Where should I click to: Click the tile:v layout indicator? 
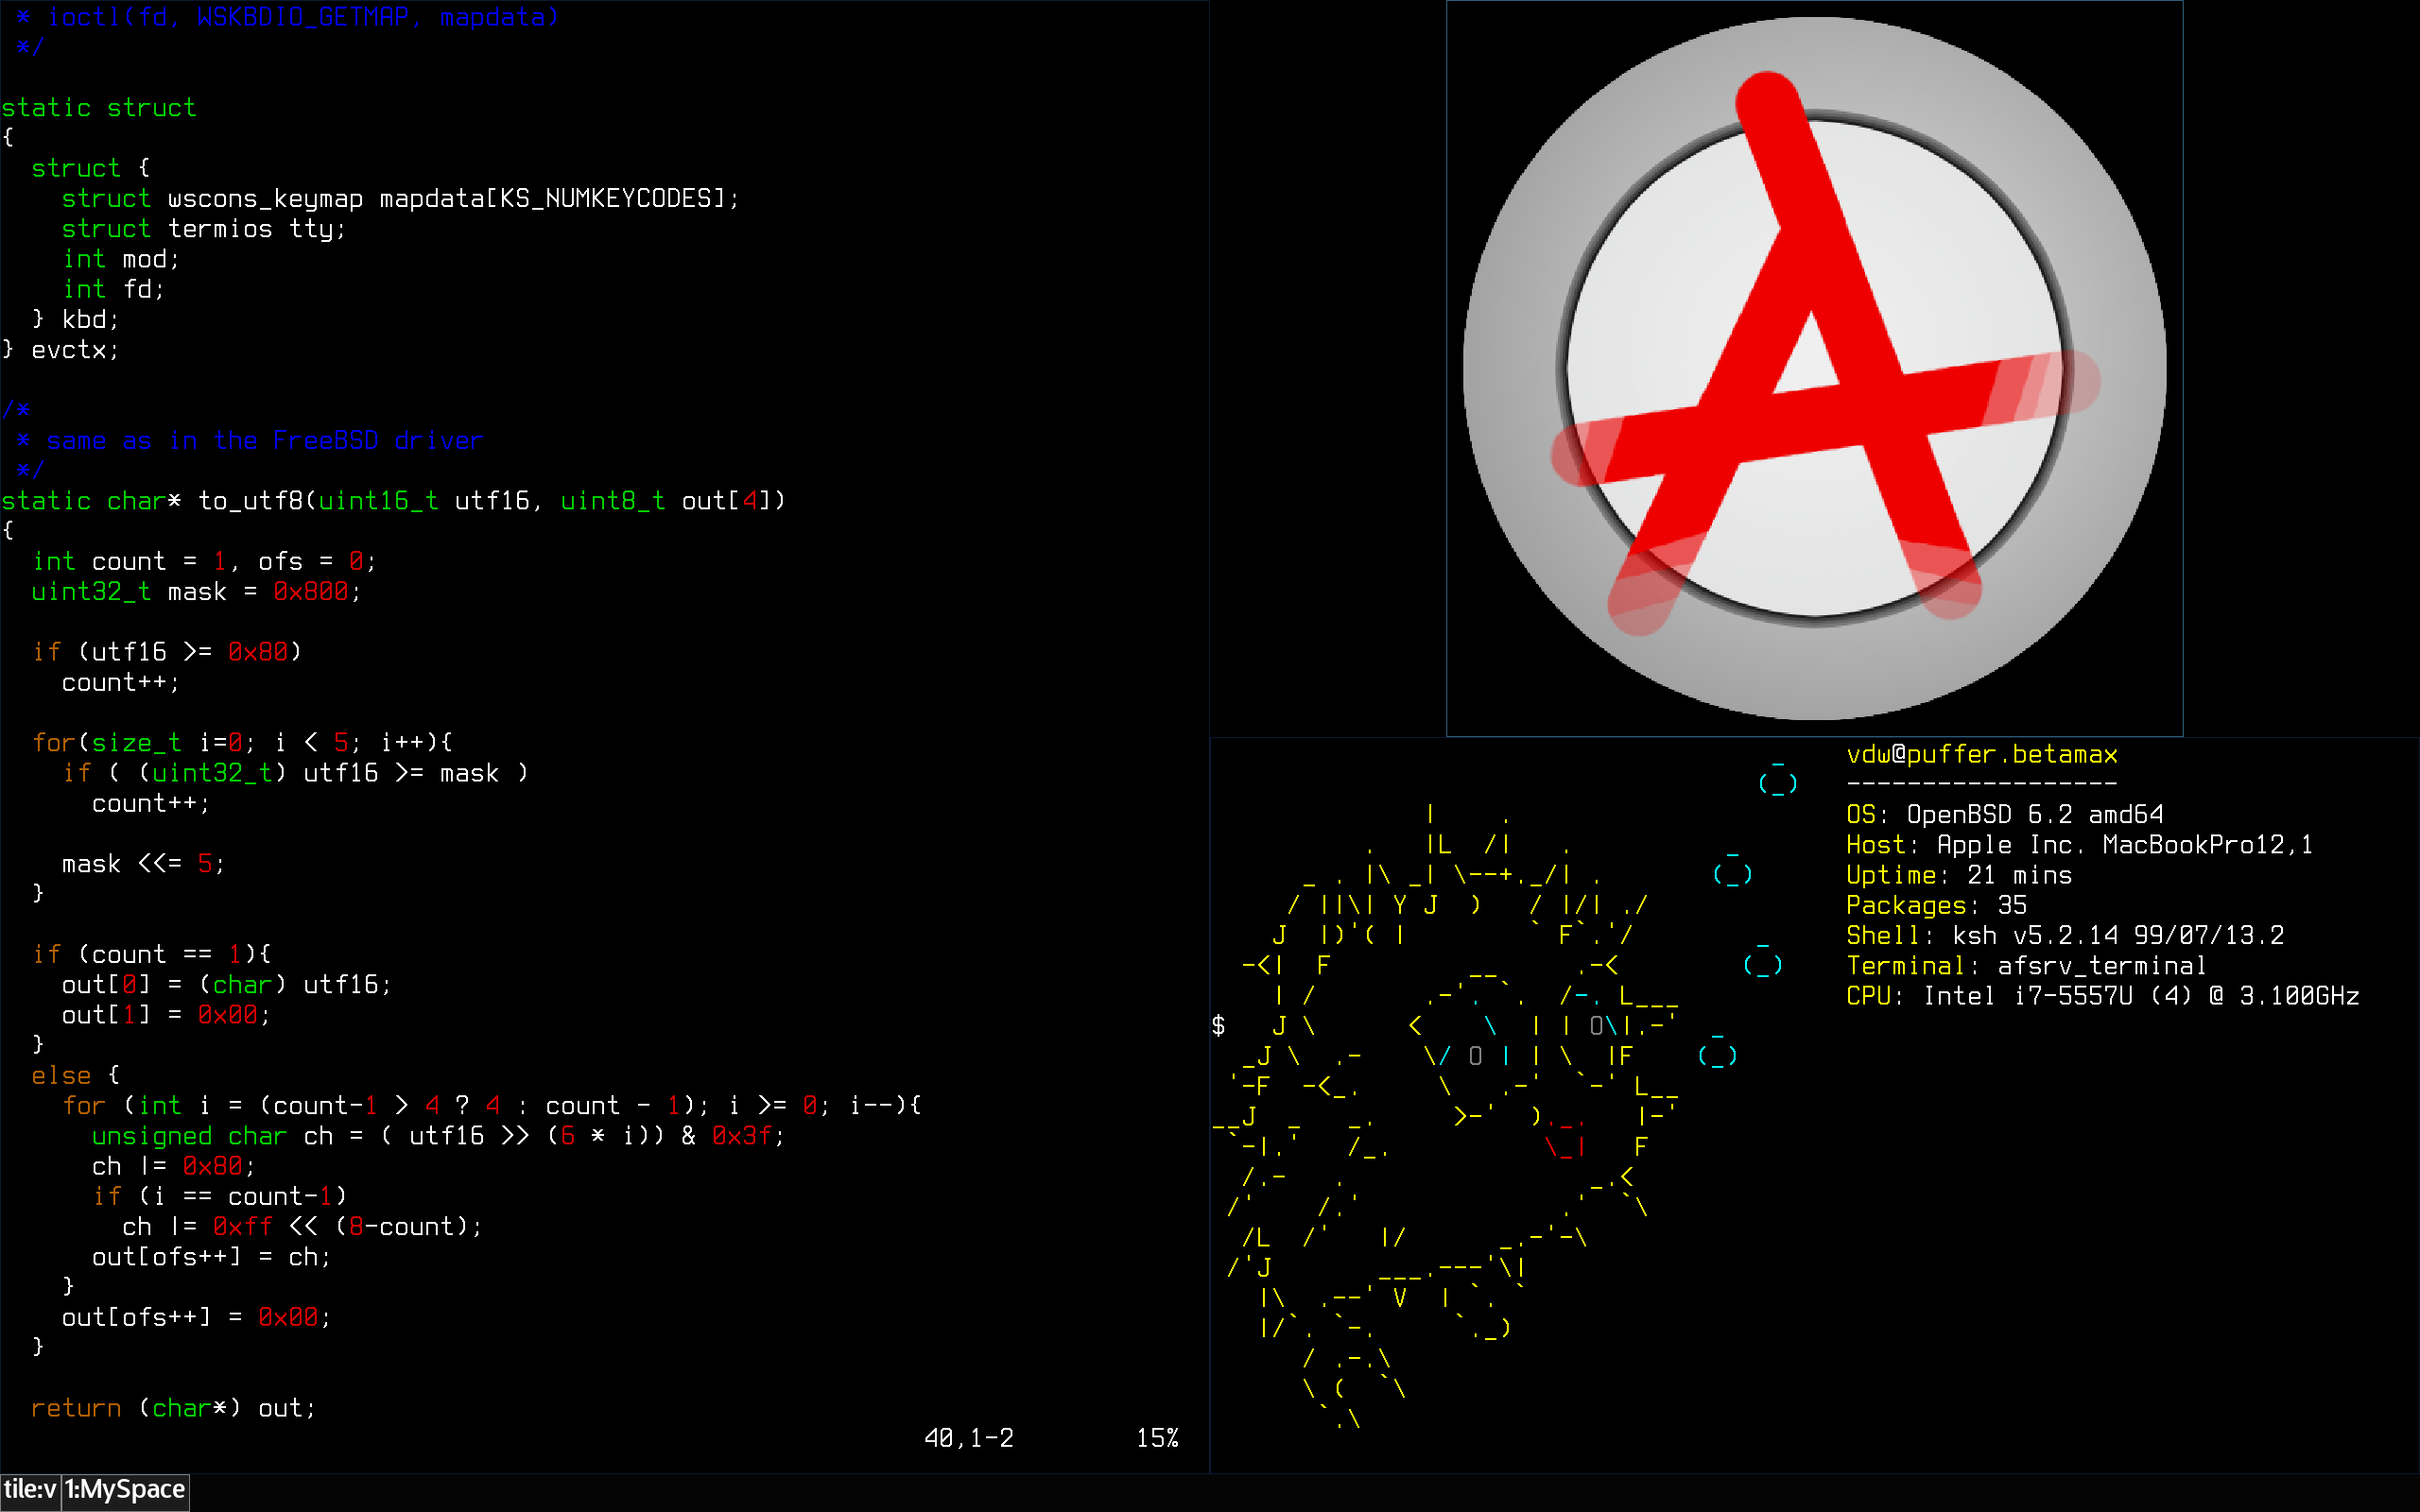click(x=30, y=1490)
